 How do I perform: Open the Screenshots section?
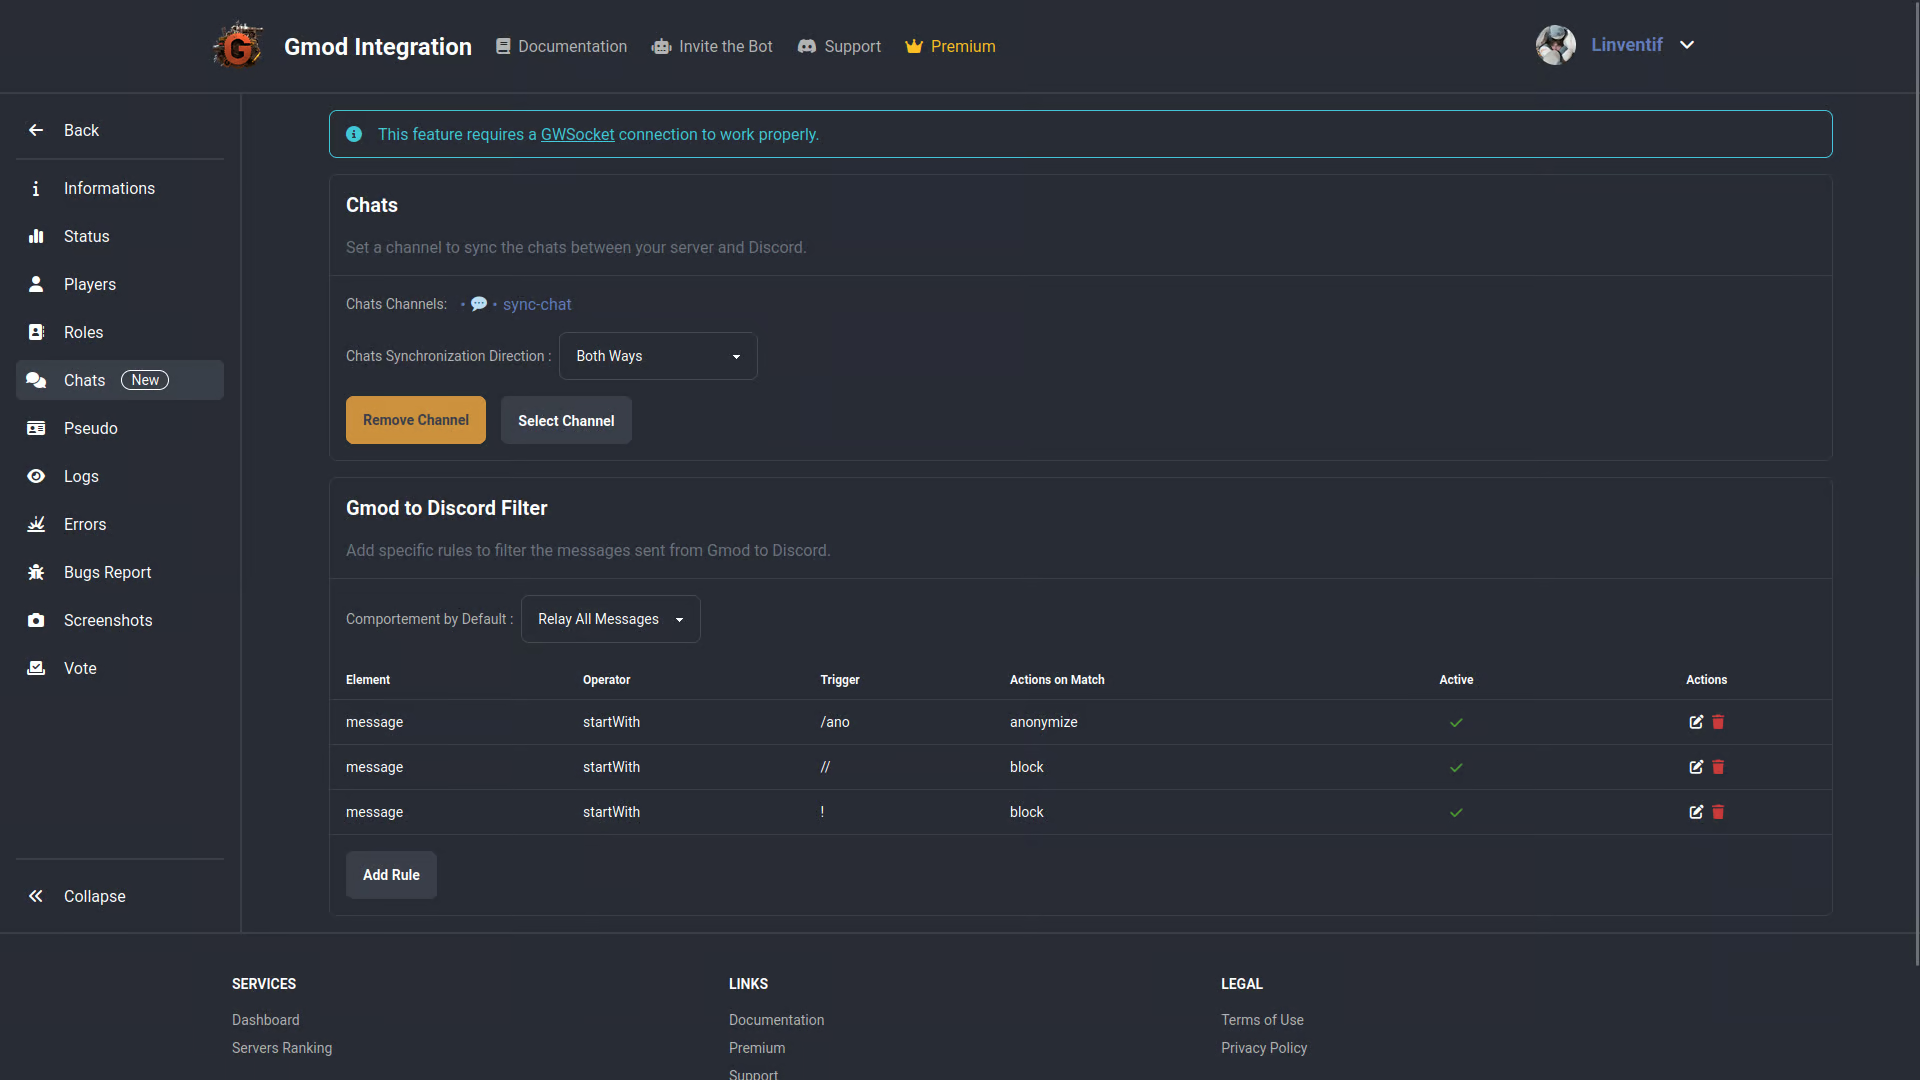(120, 620)
